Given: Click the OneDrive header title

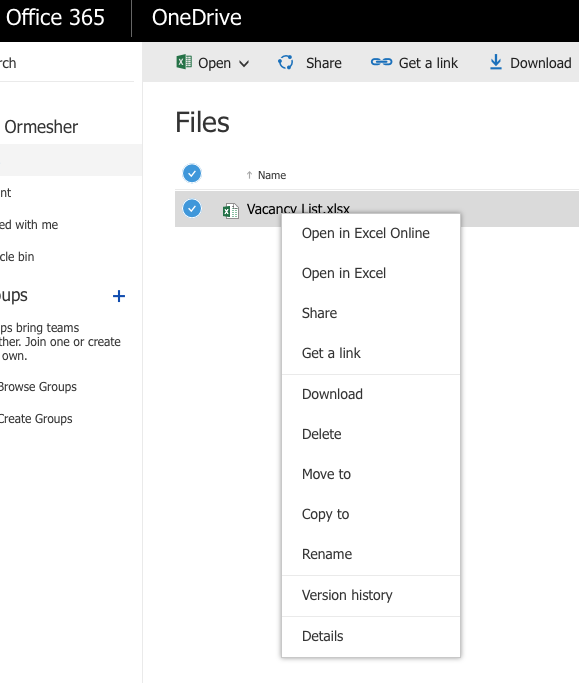Looking at the screenshot, I should click(196, 17).
